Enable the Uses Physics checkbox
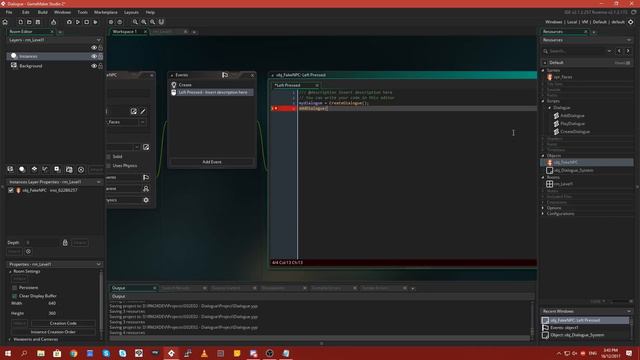Screen dimensions: 640x360 (109, 166)
